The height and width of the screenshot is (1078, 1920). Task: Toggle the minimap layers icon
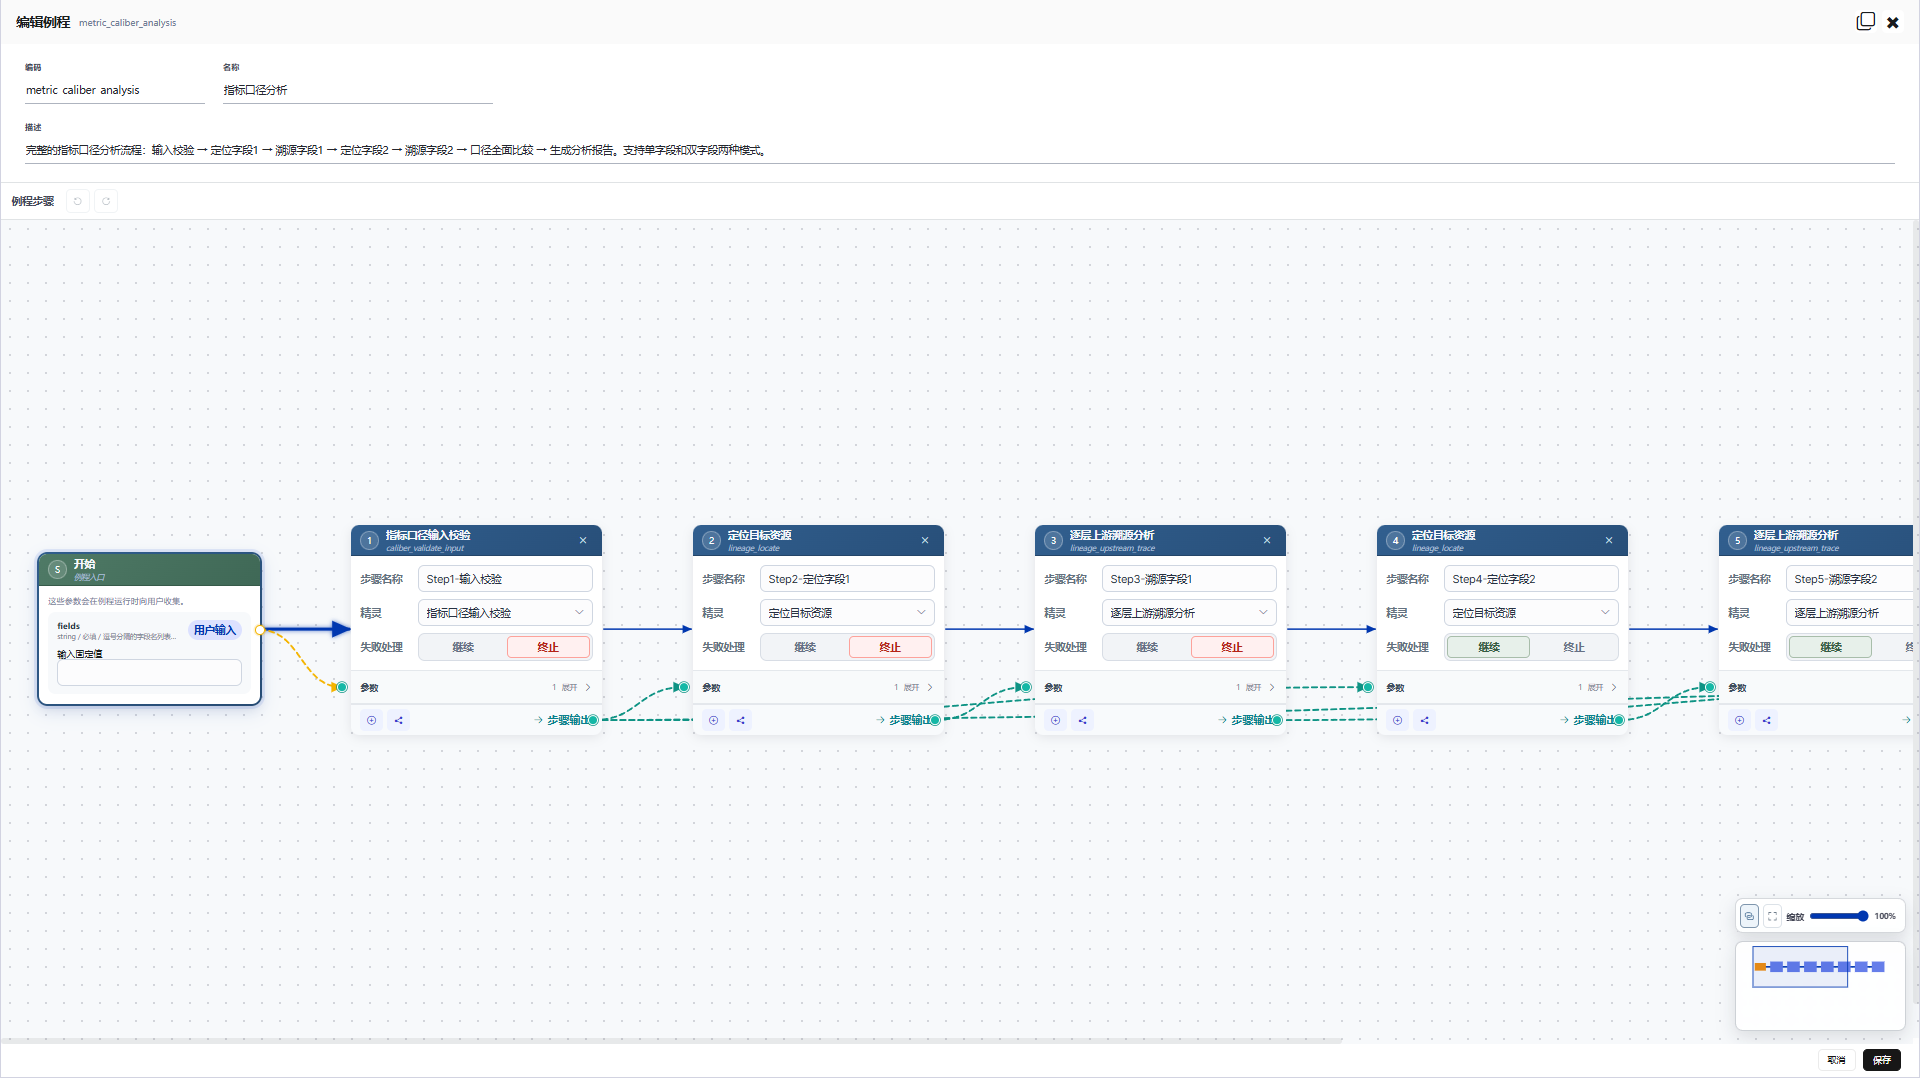click(1749, 916)
